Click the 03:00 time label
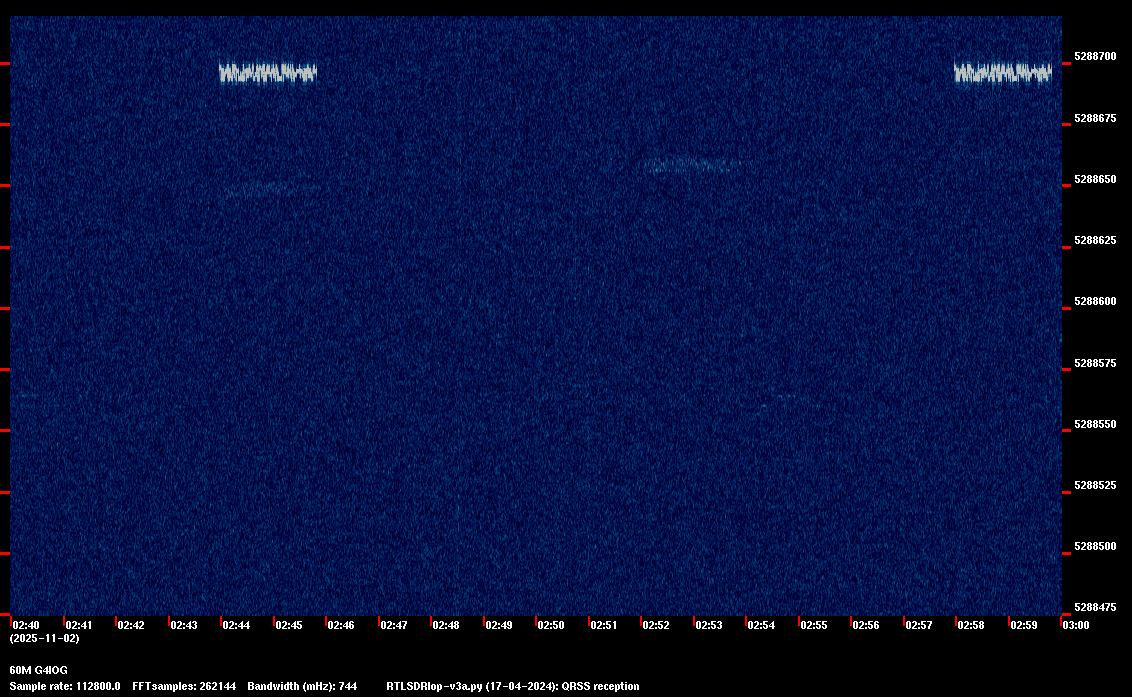 (x=1076, y=625)
